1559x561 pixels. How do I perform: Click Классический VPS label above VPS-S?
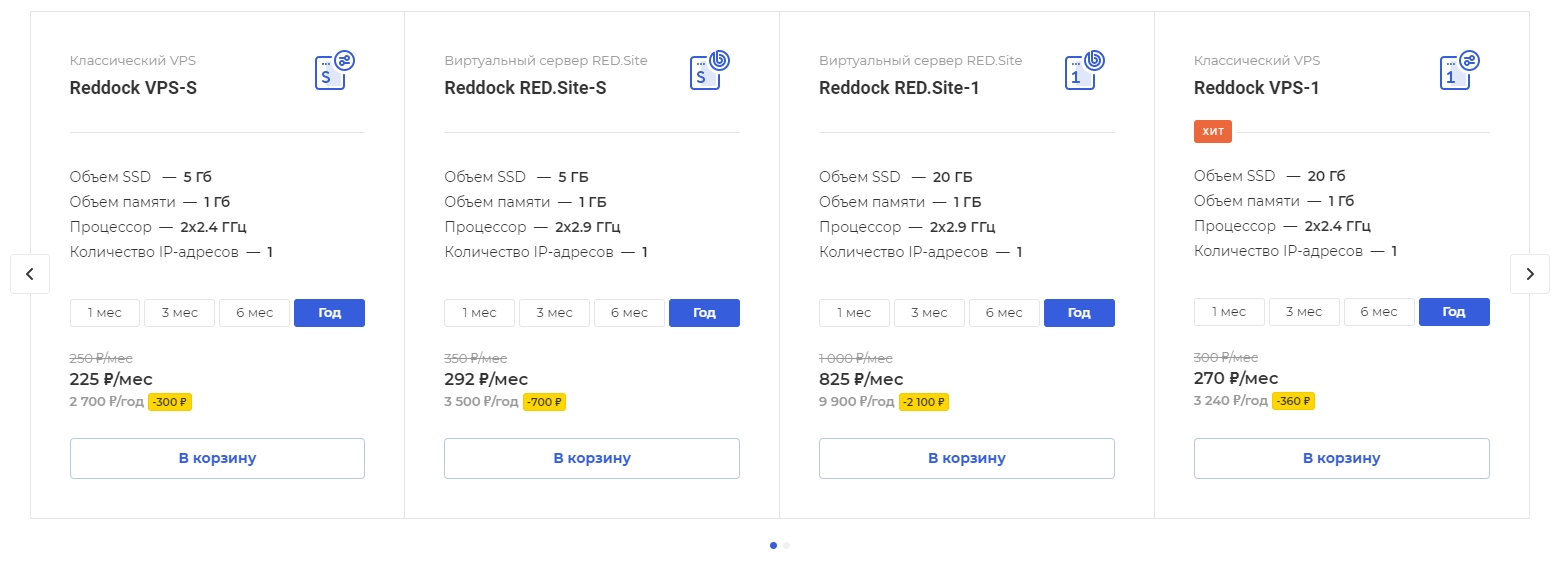pos(133,61)
